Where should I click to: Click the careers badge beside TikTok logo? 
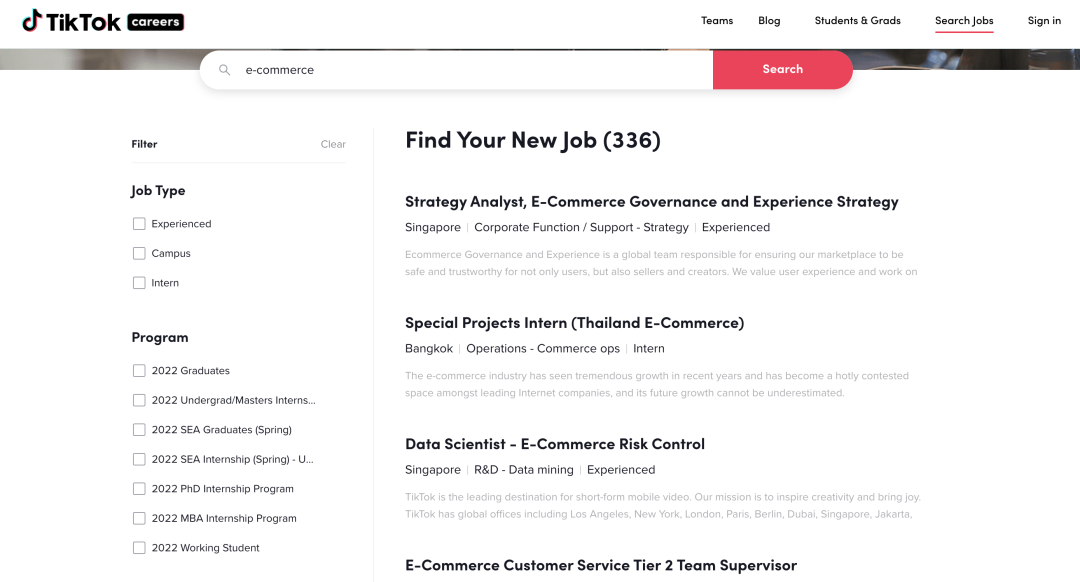click(155, 22)
